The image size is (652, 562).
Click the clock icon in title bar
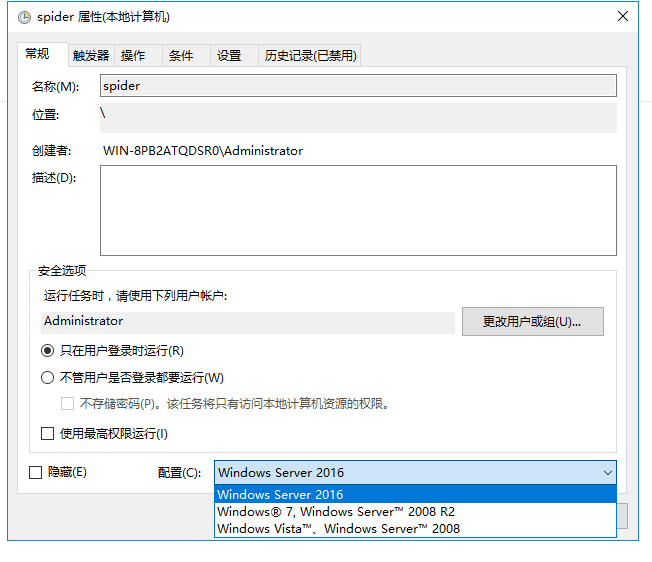(x=23, y=17)
